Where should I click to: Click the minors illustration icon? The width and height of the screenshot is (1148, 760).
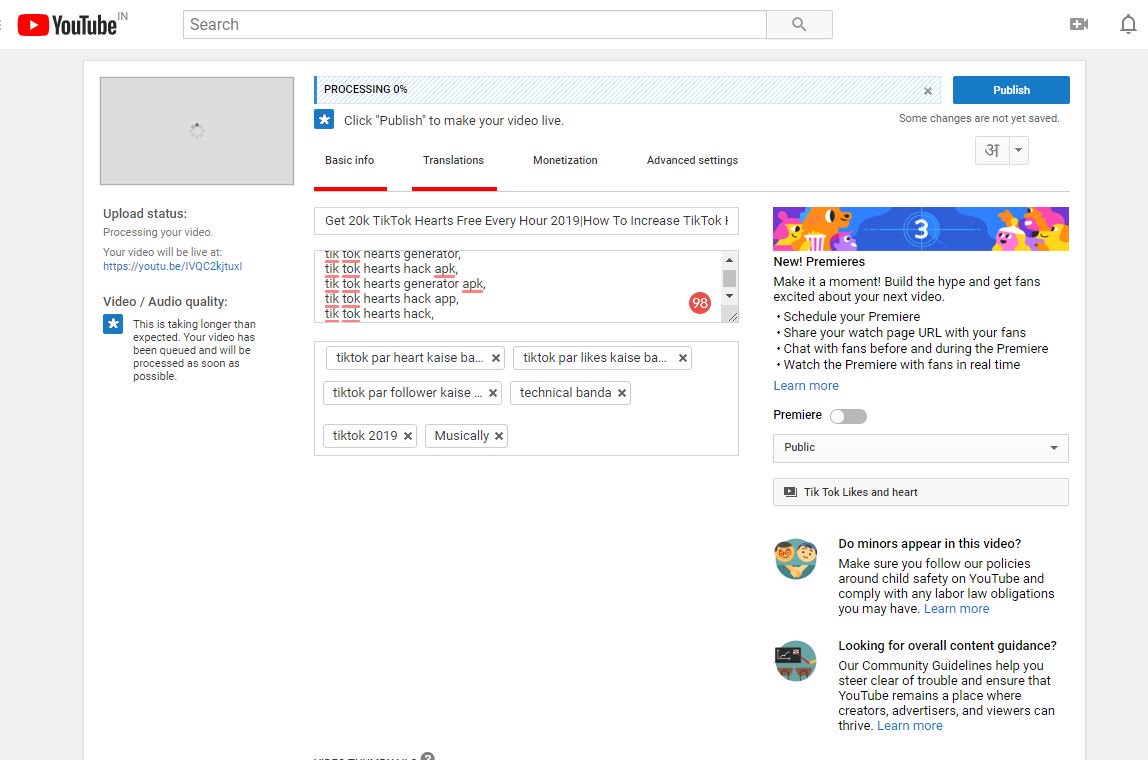pos(796,559)
